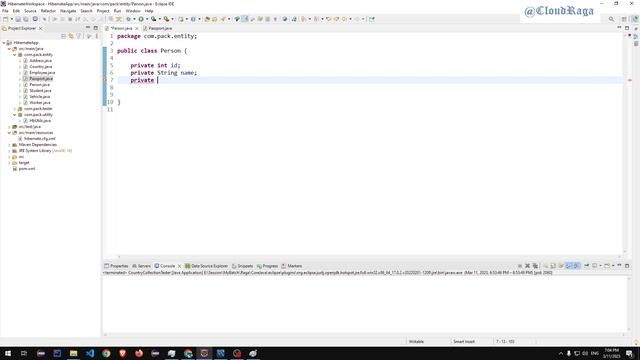This screenshot has height=360, width=640.
Task: Open the New file dropdown arrow
Action: [11, 19]
